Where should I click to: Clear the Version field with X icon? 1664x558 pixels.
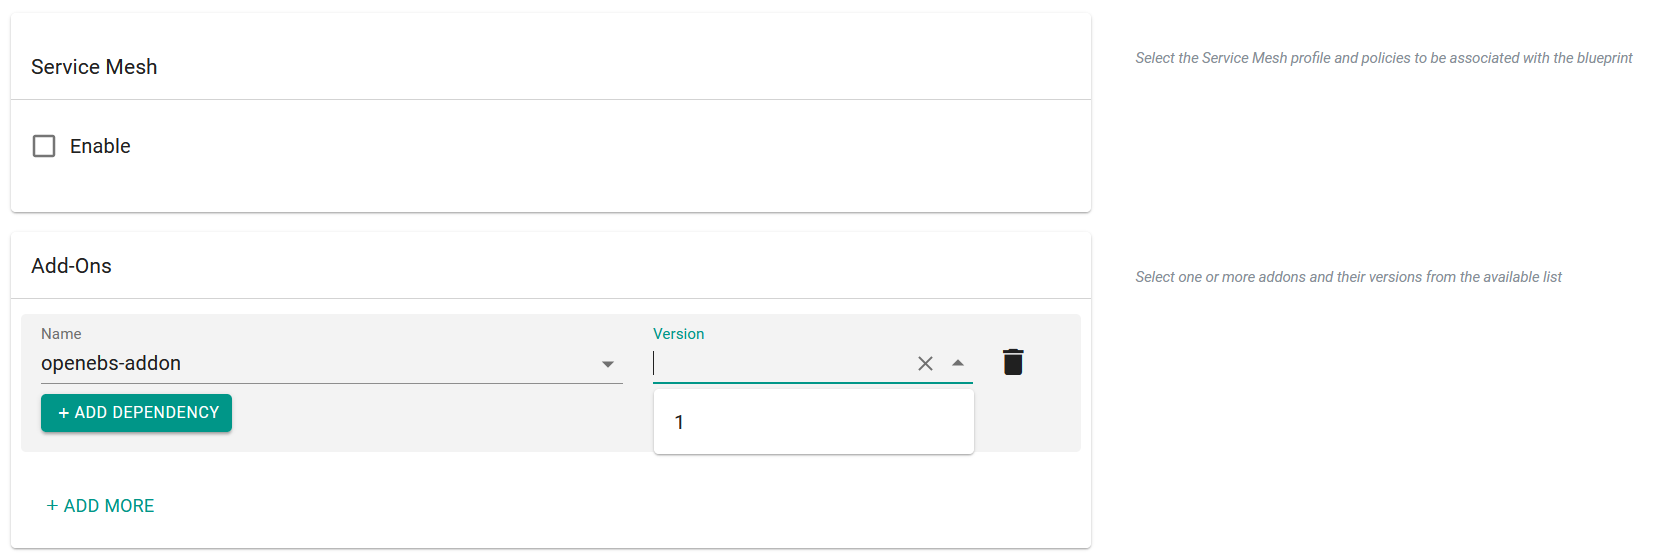coord(925,363)
